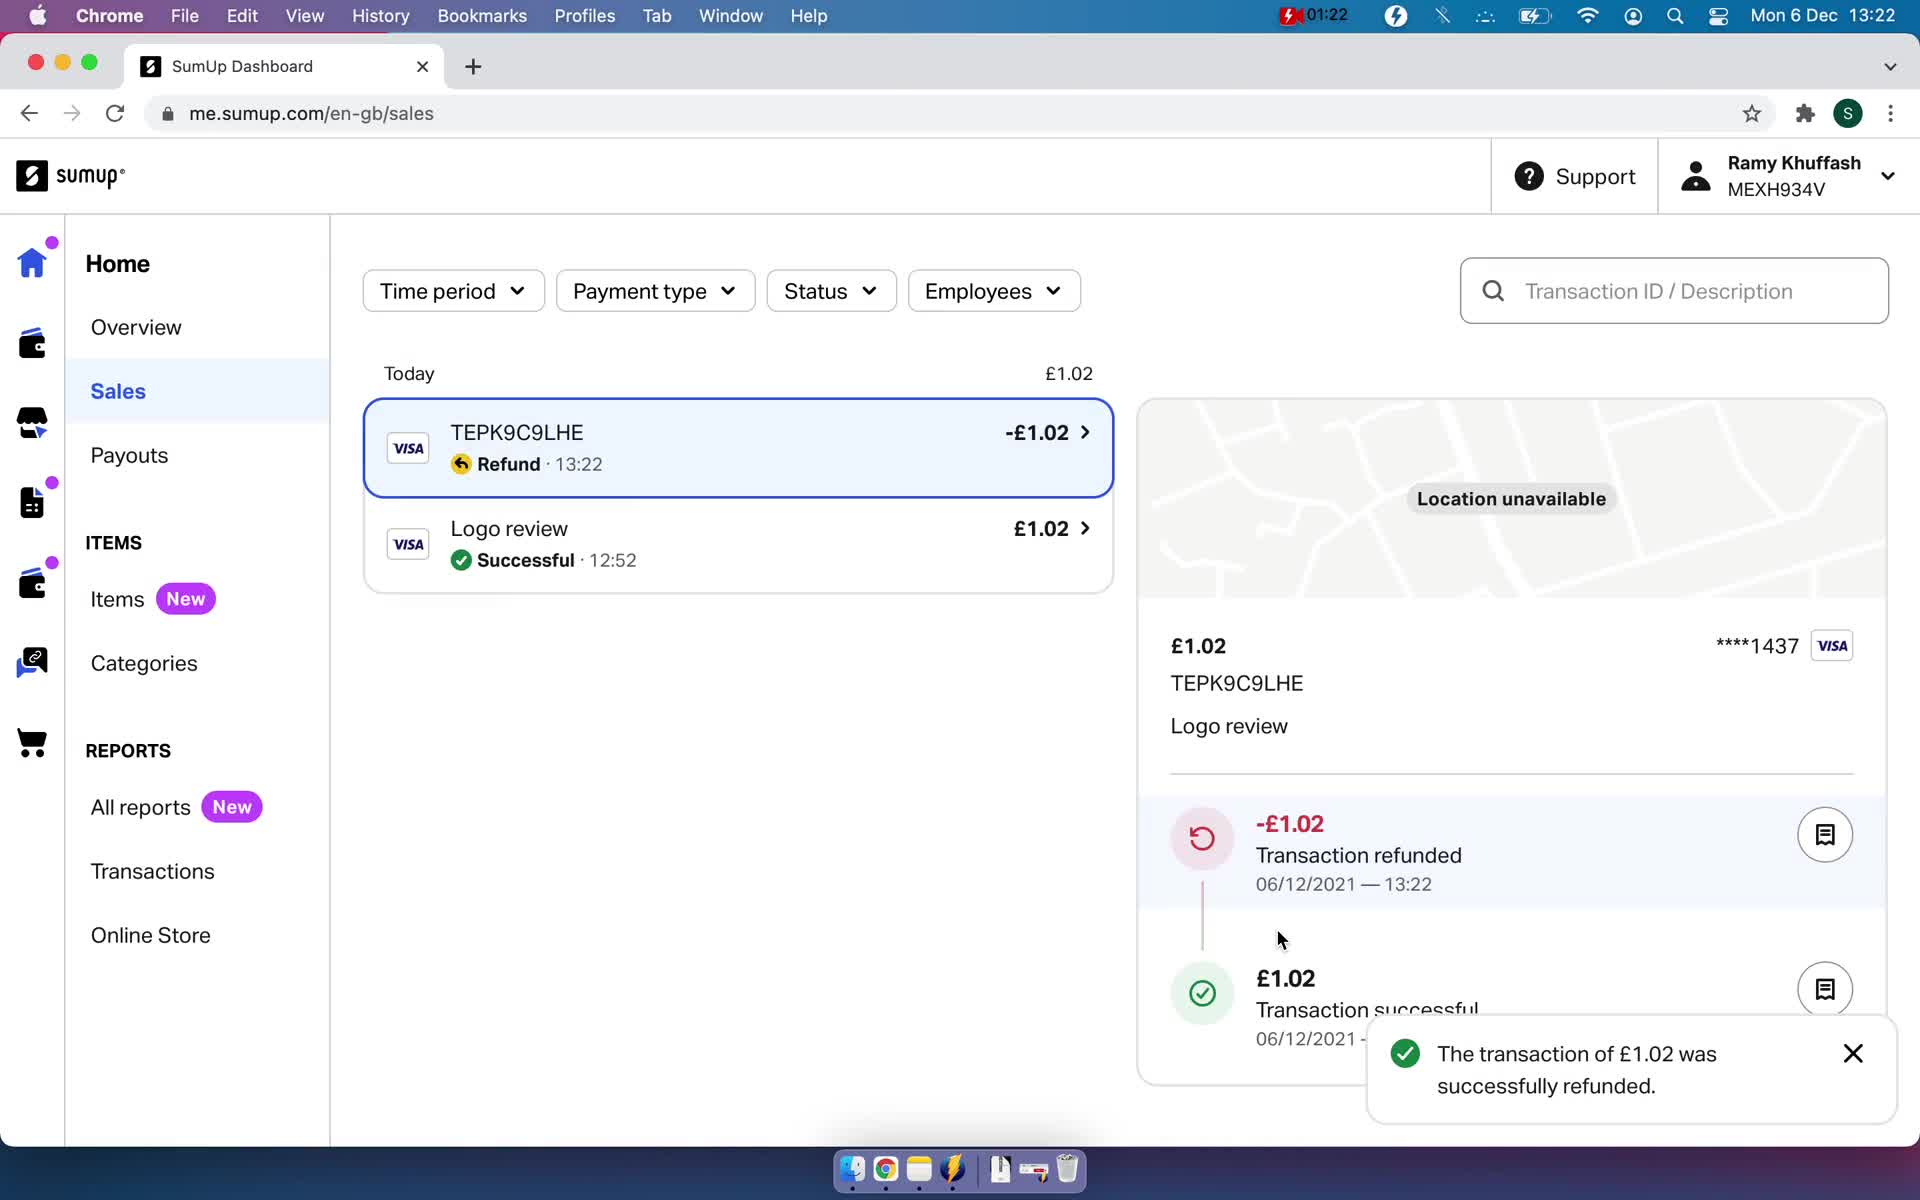The width and height of the screenshot is (1920, 1200).
Task: Open the payment links chat icon
Action: coord(32,662)
